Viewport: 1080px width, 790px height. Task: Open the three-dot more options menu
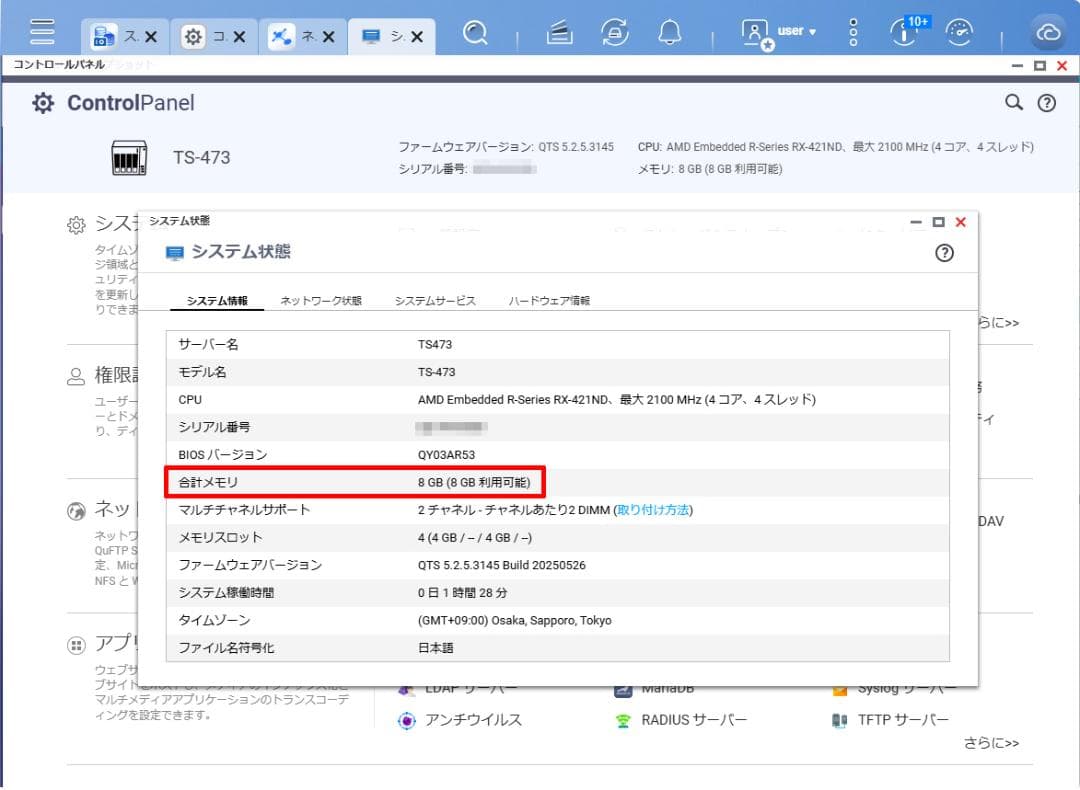[x=853, y=34]
